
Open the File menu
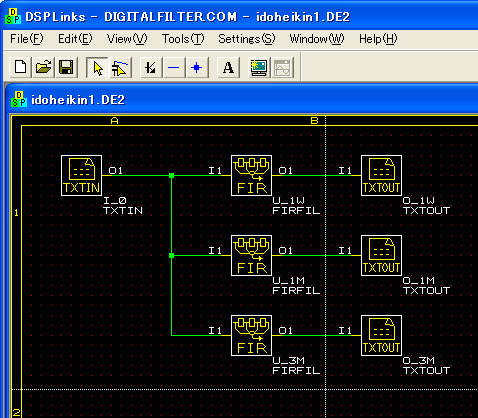pos(27,39)
